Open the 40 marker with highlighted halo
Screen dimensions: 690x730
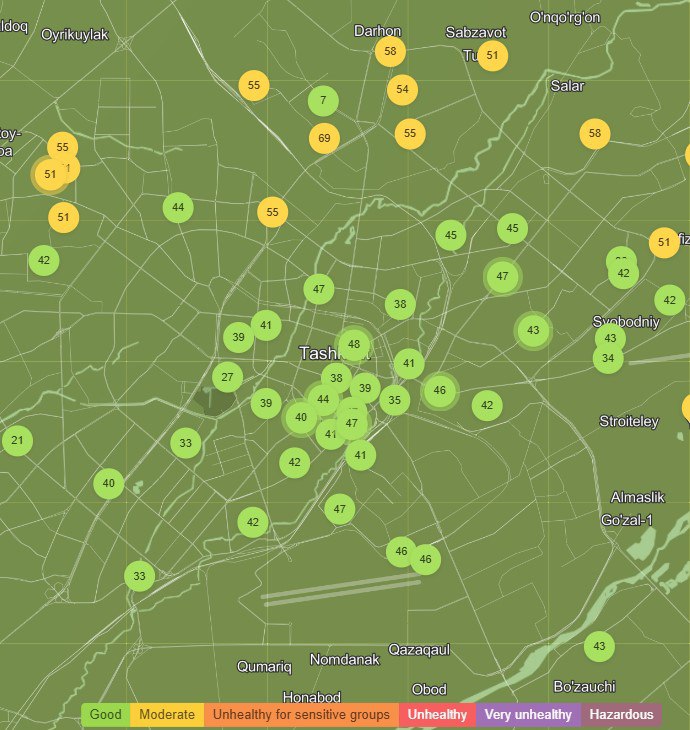click(x=301, y=416)
